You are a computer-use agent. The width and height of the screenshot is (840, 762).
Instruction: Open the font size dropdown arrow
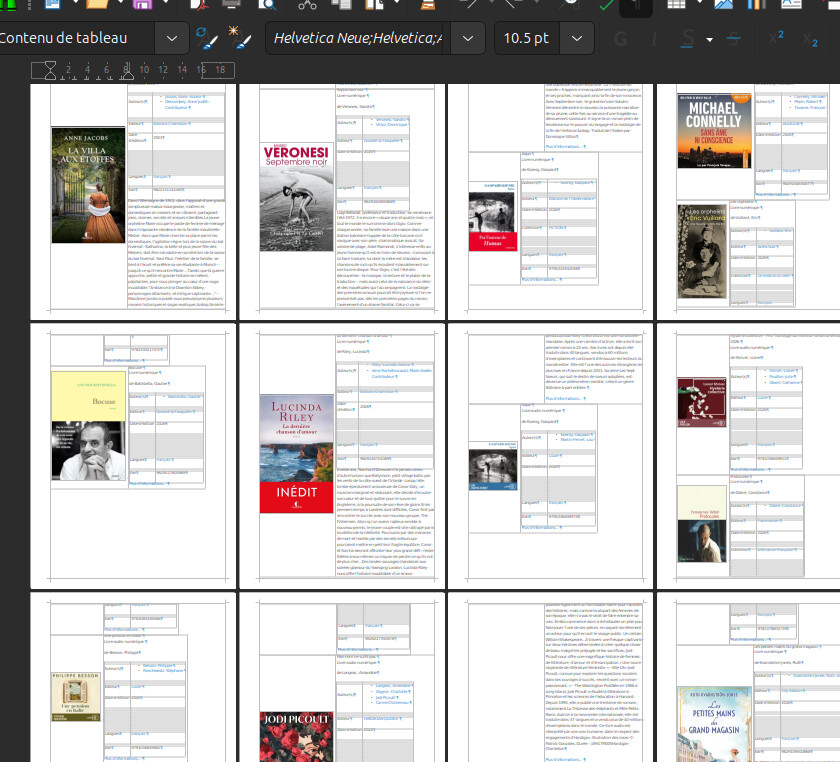(x=576, y=39)
